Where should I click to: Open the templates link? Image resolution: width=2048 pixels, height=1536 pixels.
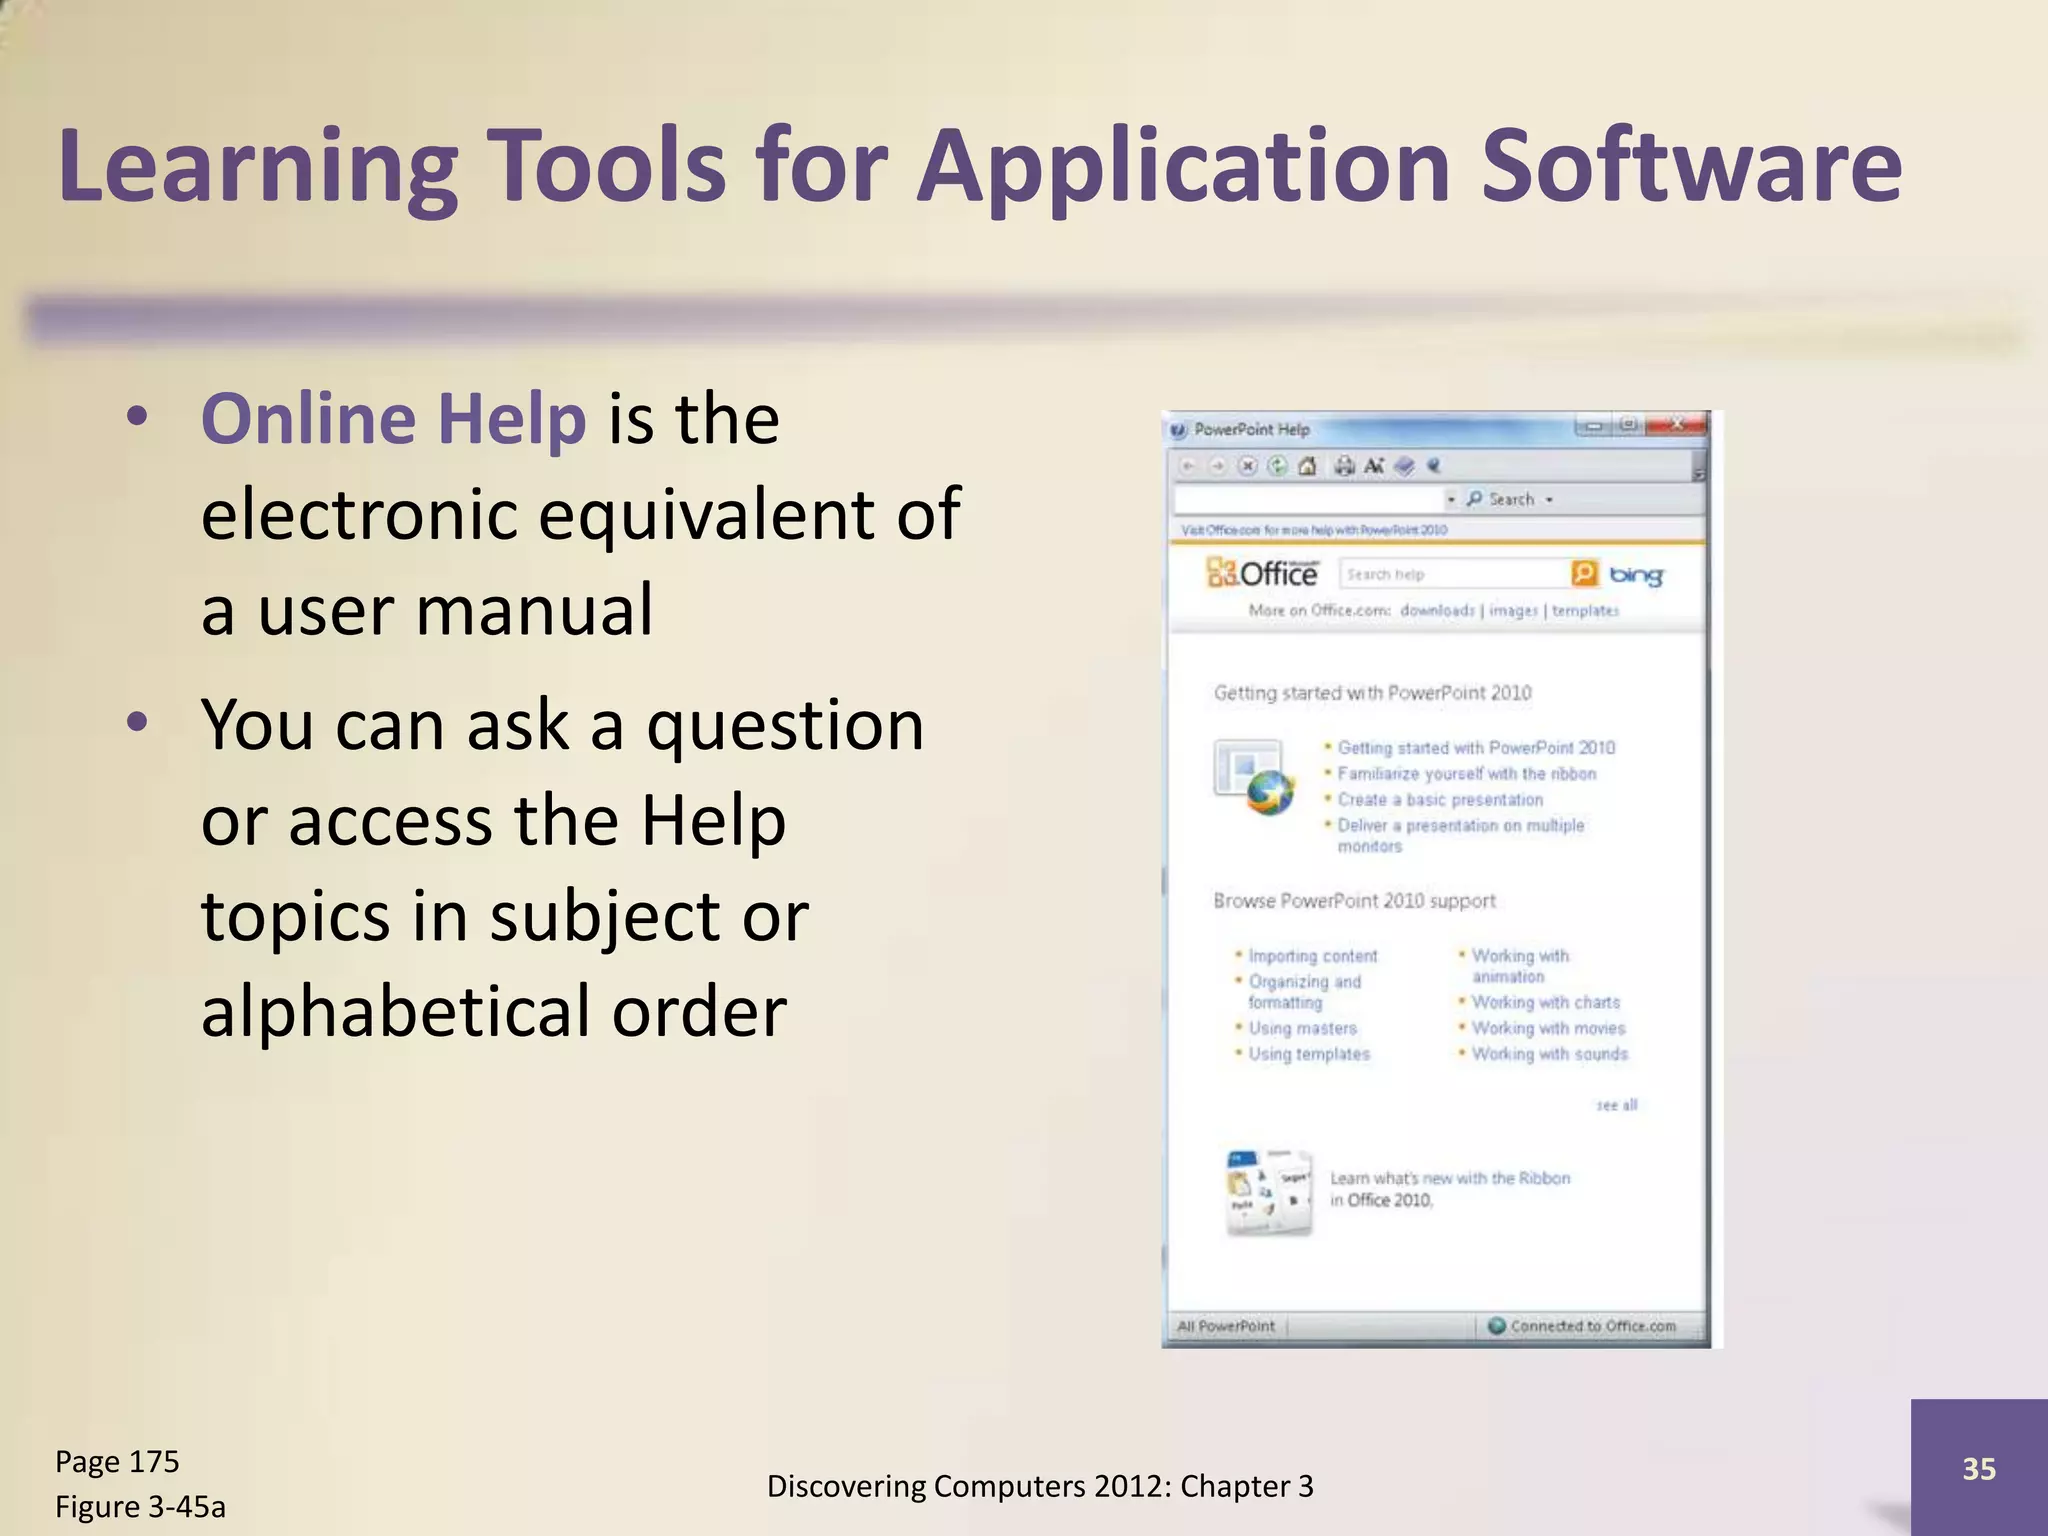coord(1585,610)
